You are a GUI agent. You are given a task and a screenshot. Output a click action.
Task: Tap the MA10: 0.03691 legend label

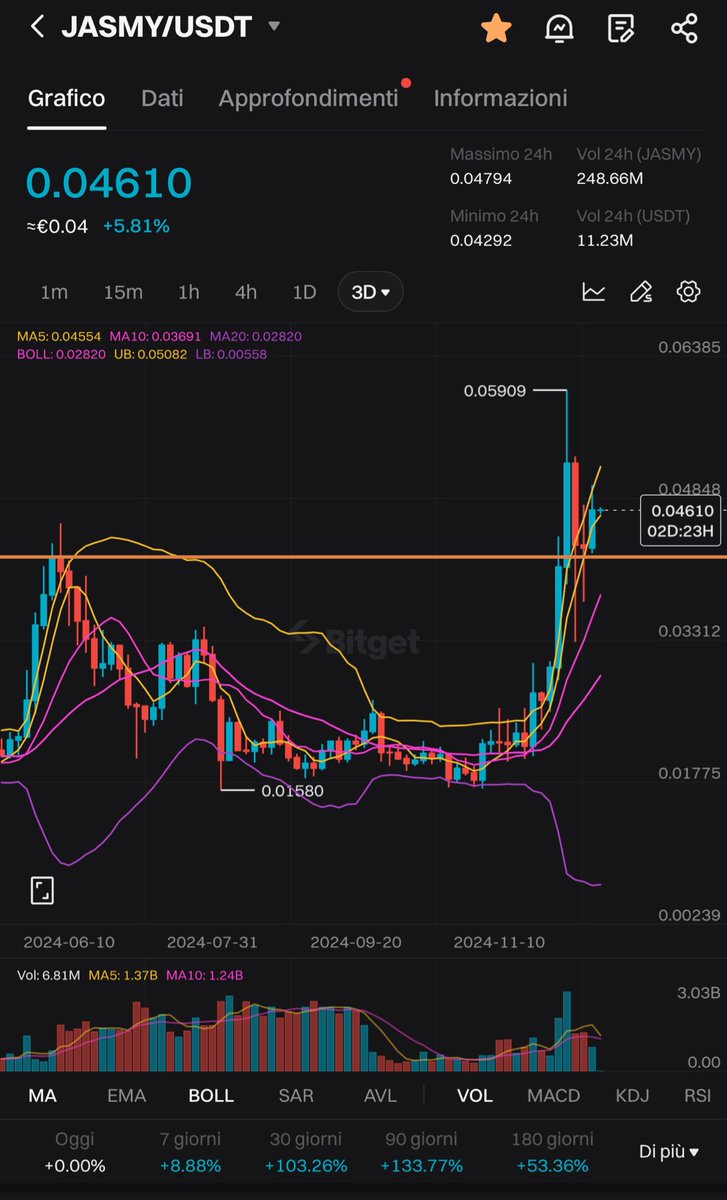pyautogui.click(x=156, y=337)
